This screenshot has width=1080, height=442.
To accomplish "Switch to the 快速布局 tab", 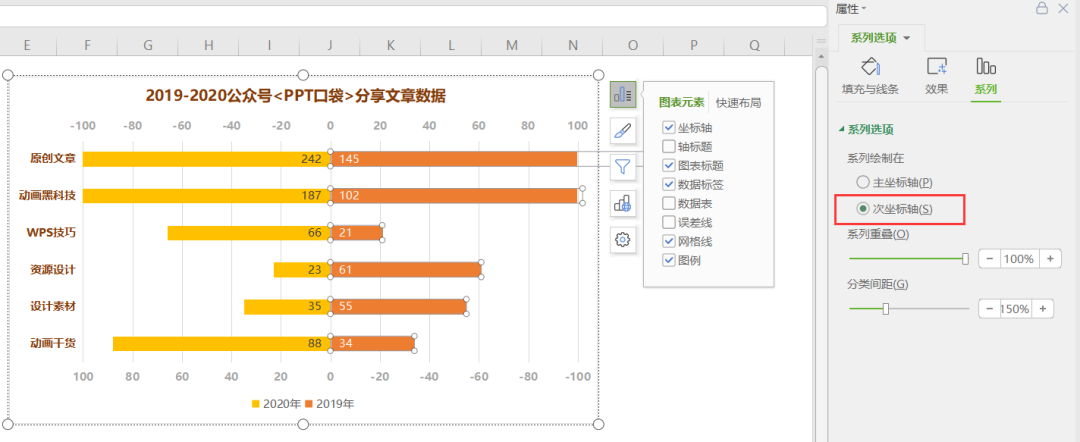I will (738, 103).
